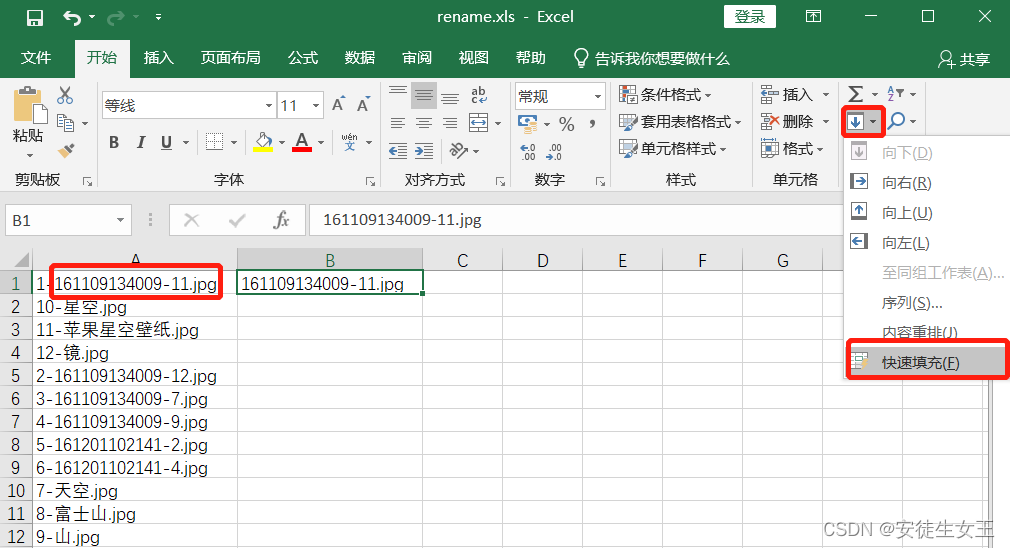Toggle Italic formatting
The width and height of the screenshot is (1010, 548).
tap(140, 142)
